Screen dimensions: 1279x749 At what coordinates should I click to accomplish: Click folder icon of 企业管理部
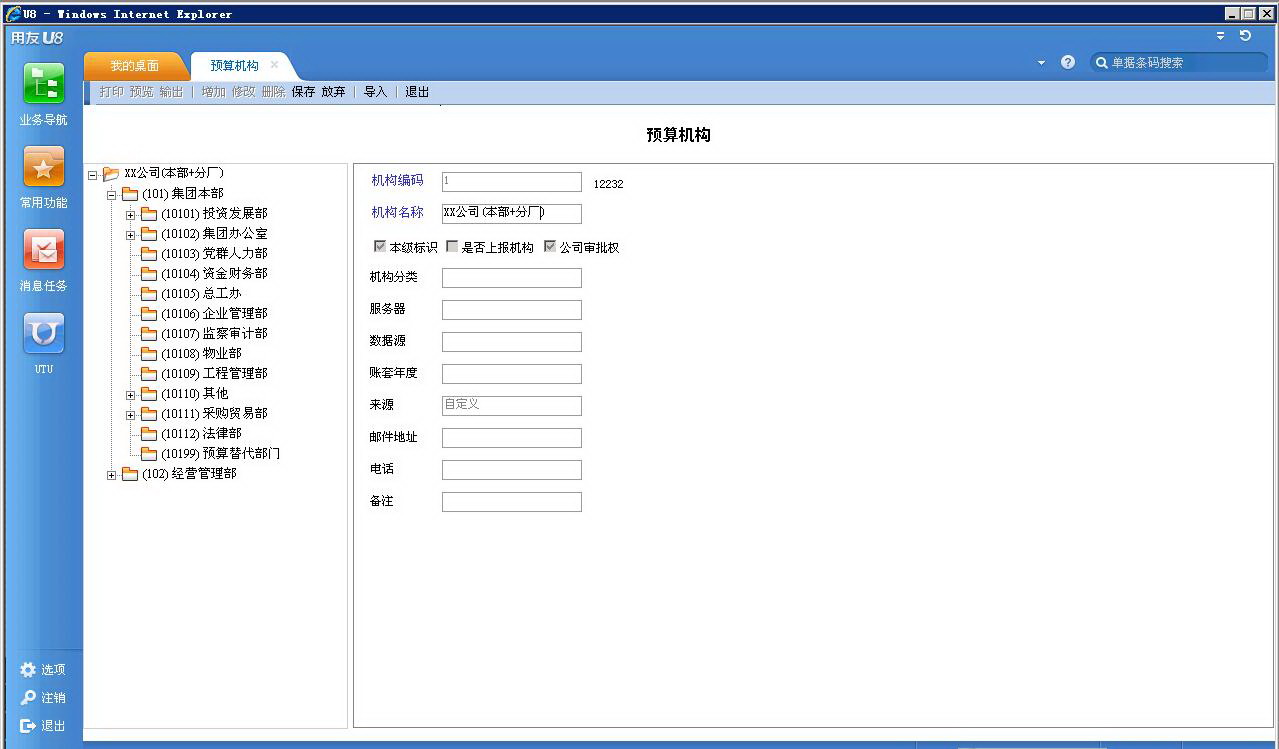click(149, 314)
